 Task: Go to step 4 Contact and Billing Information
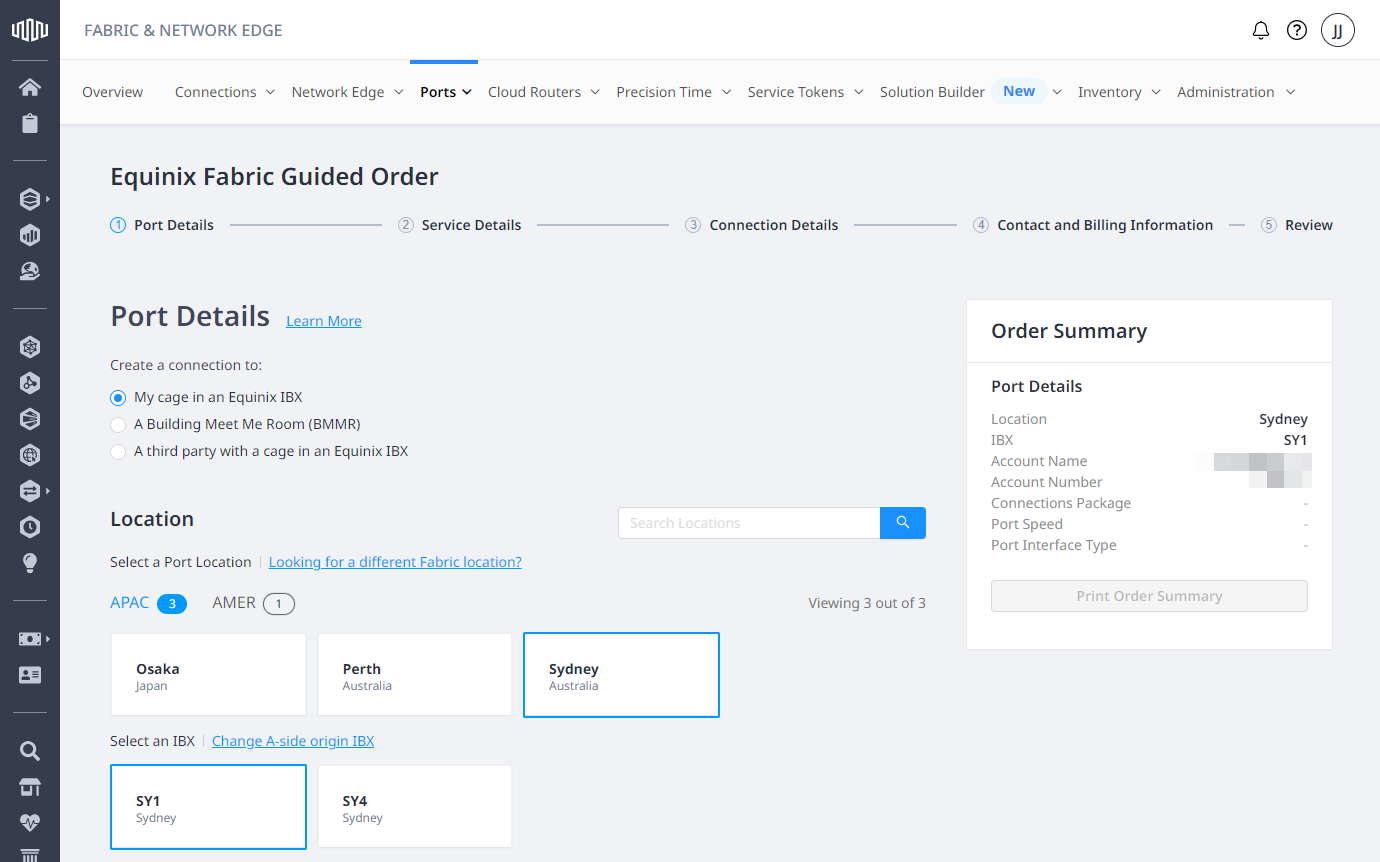[x=1093, y=225]
